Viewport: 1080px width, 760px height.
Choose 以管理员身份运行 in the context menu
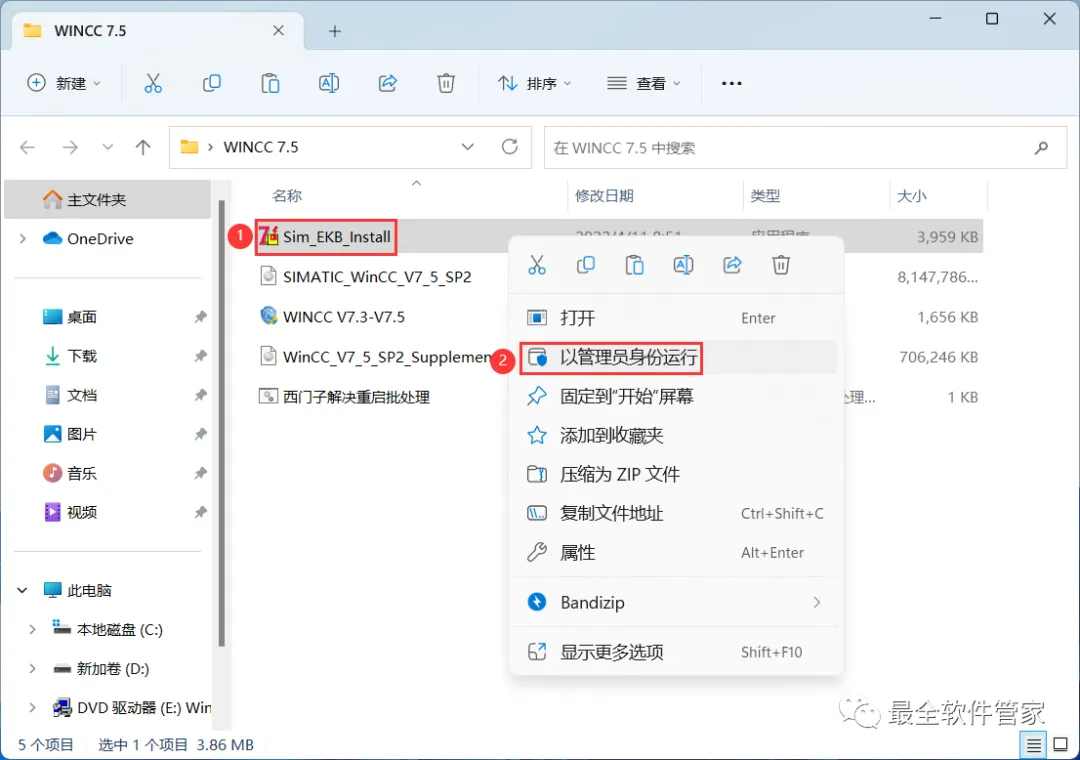pyautogui.click(x=676, y=357)
